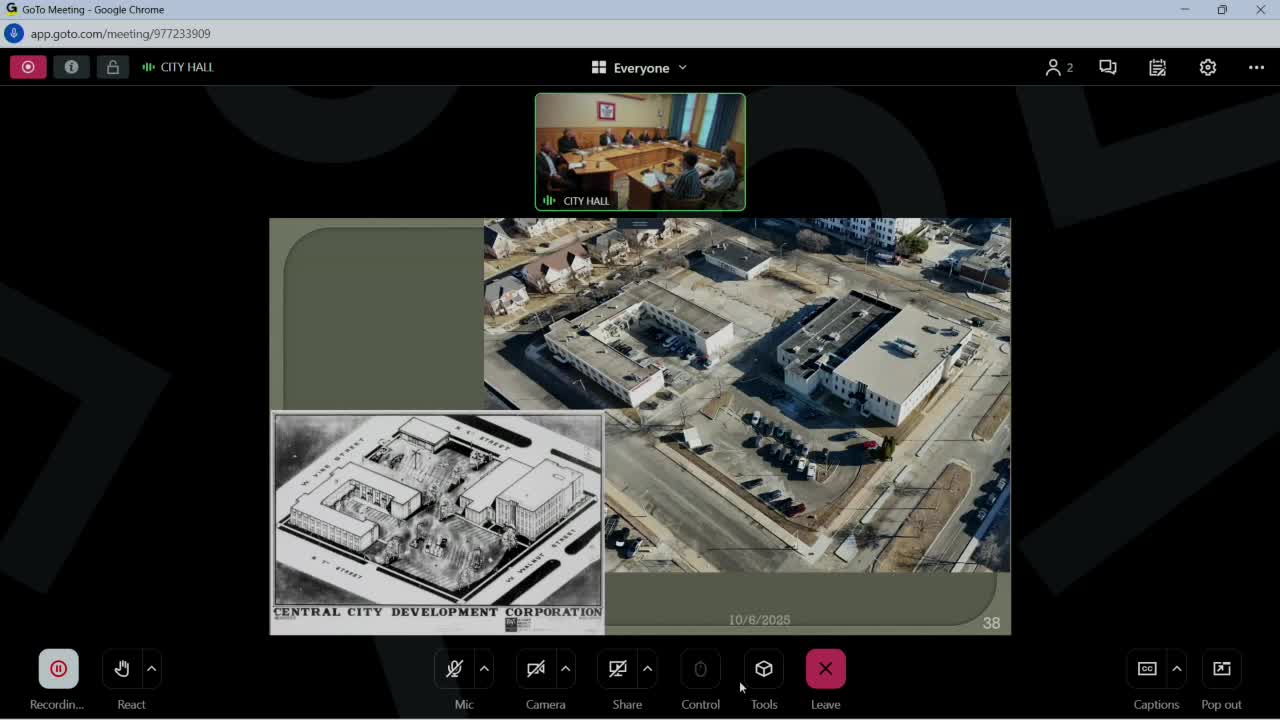Open GoTo meeting settings
Viewport: 1280px width, 720px height.
tap(1207, 67)
